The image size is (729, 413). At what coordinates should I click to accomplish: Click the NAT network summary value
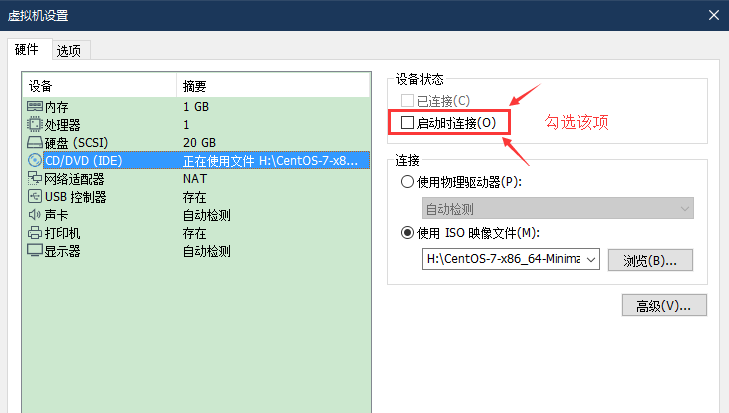pyautogui.click(x=195, y=179)
